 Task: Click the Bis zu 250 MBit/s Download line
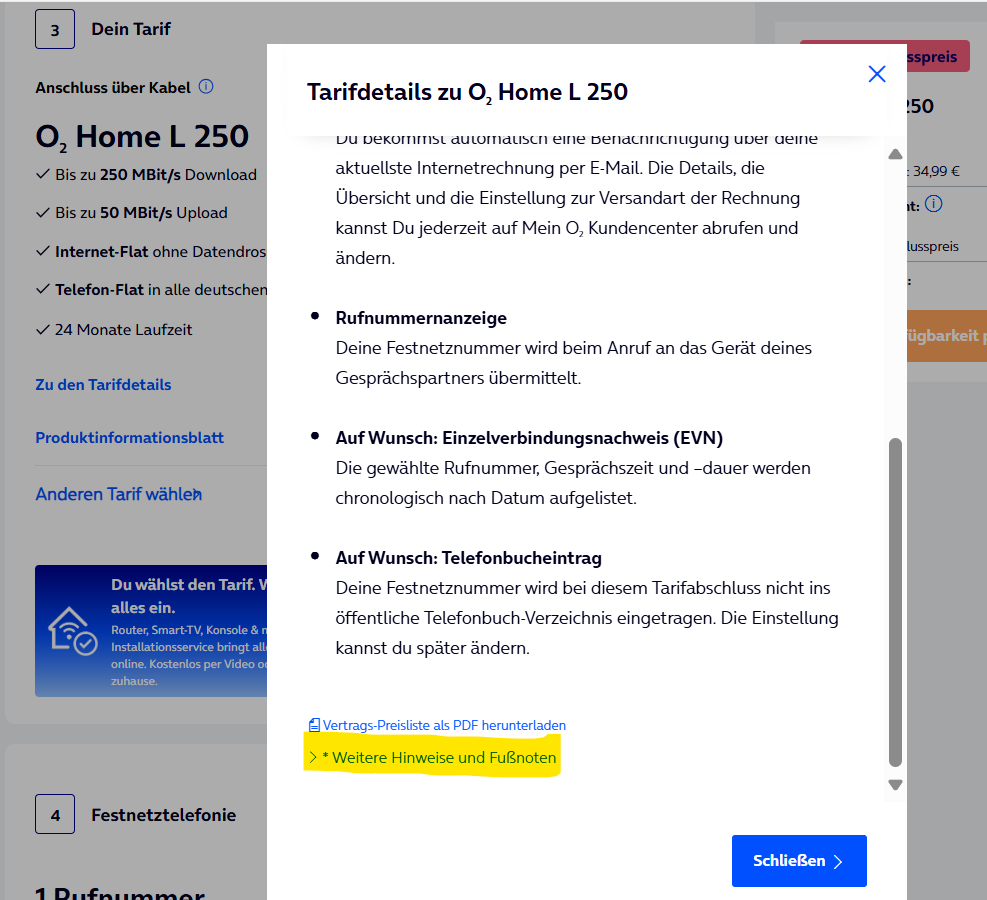156,174
